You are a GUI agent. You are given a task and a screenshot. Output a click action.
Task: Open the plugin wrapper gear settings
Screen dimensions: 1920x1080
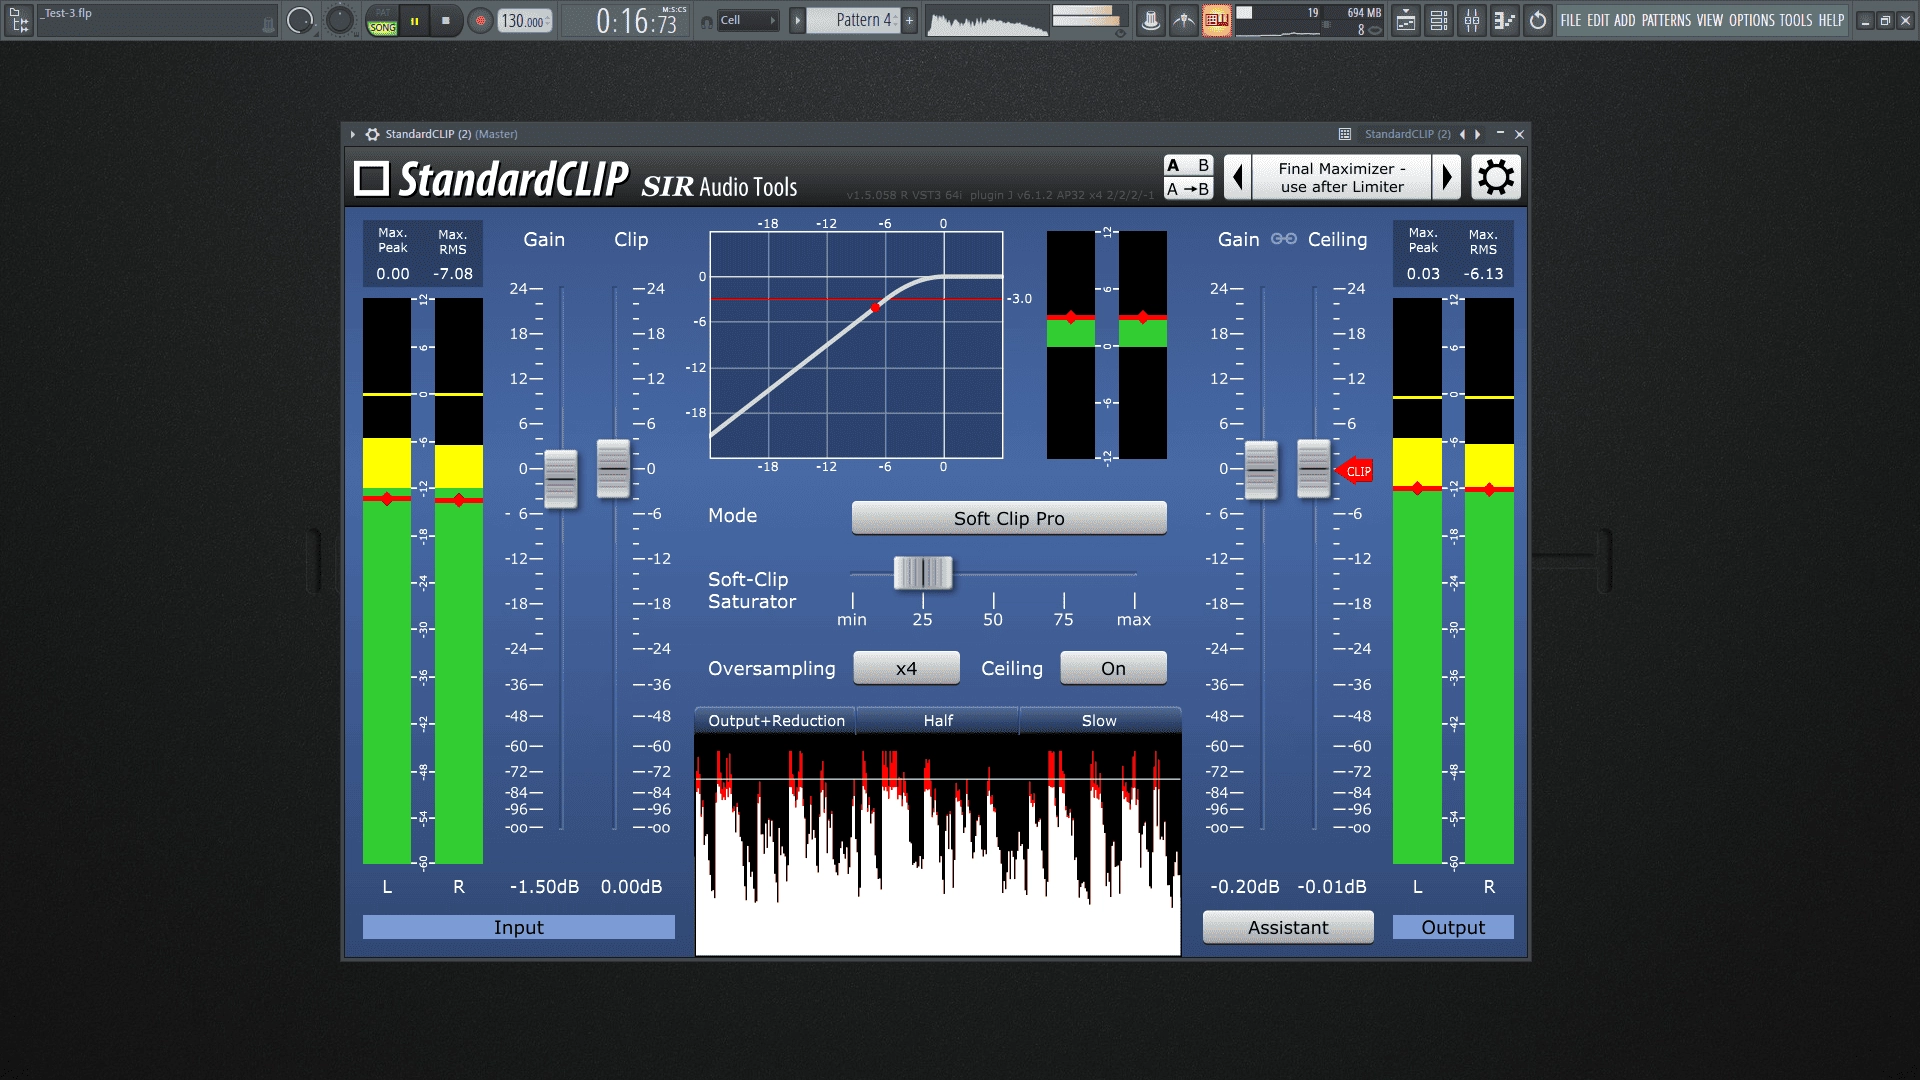(x=372, y=134)
